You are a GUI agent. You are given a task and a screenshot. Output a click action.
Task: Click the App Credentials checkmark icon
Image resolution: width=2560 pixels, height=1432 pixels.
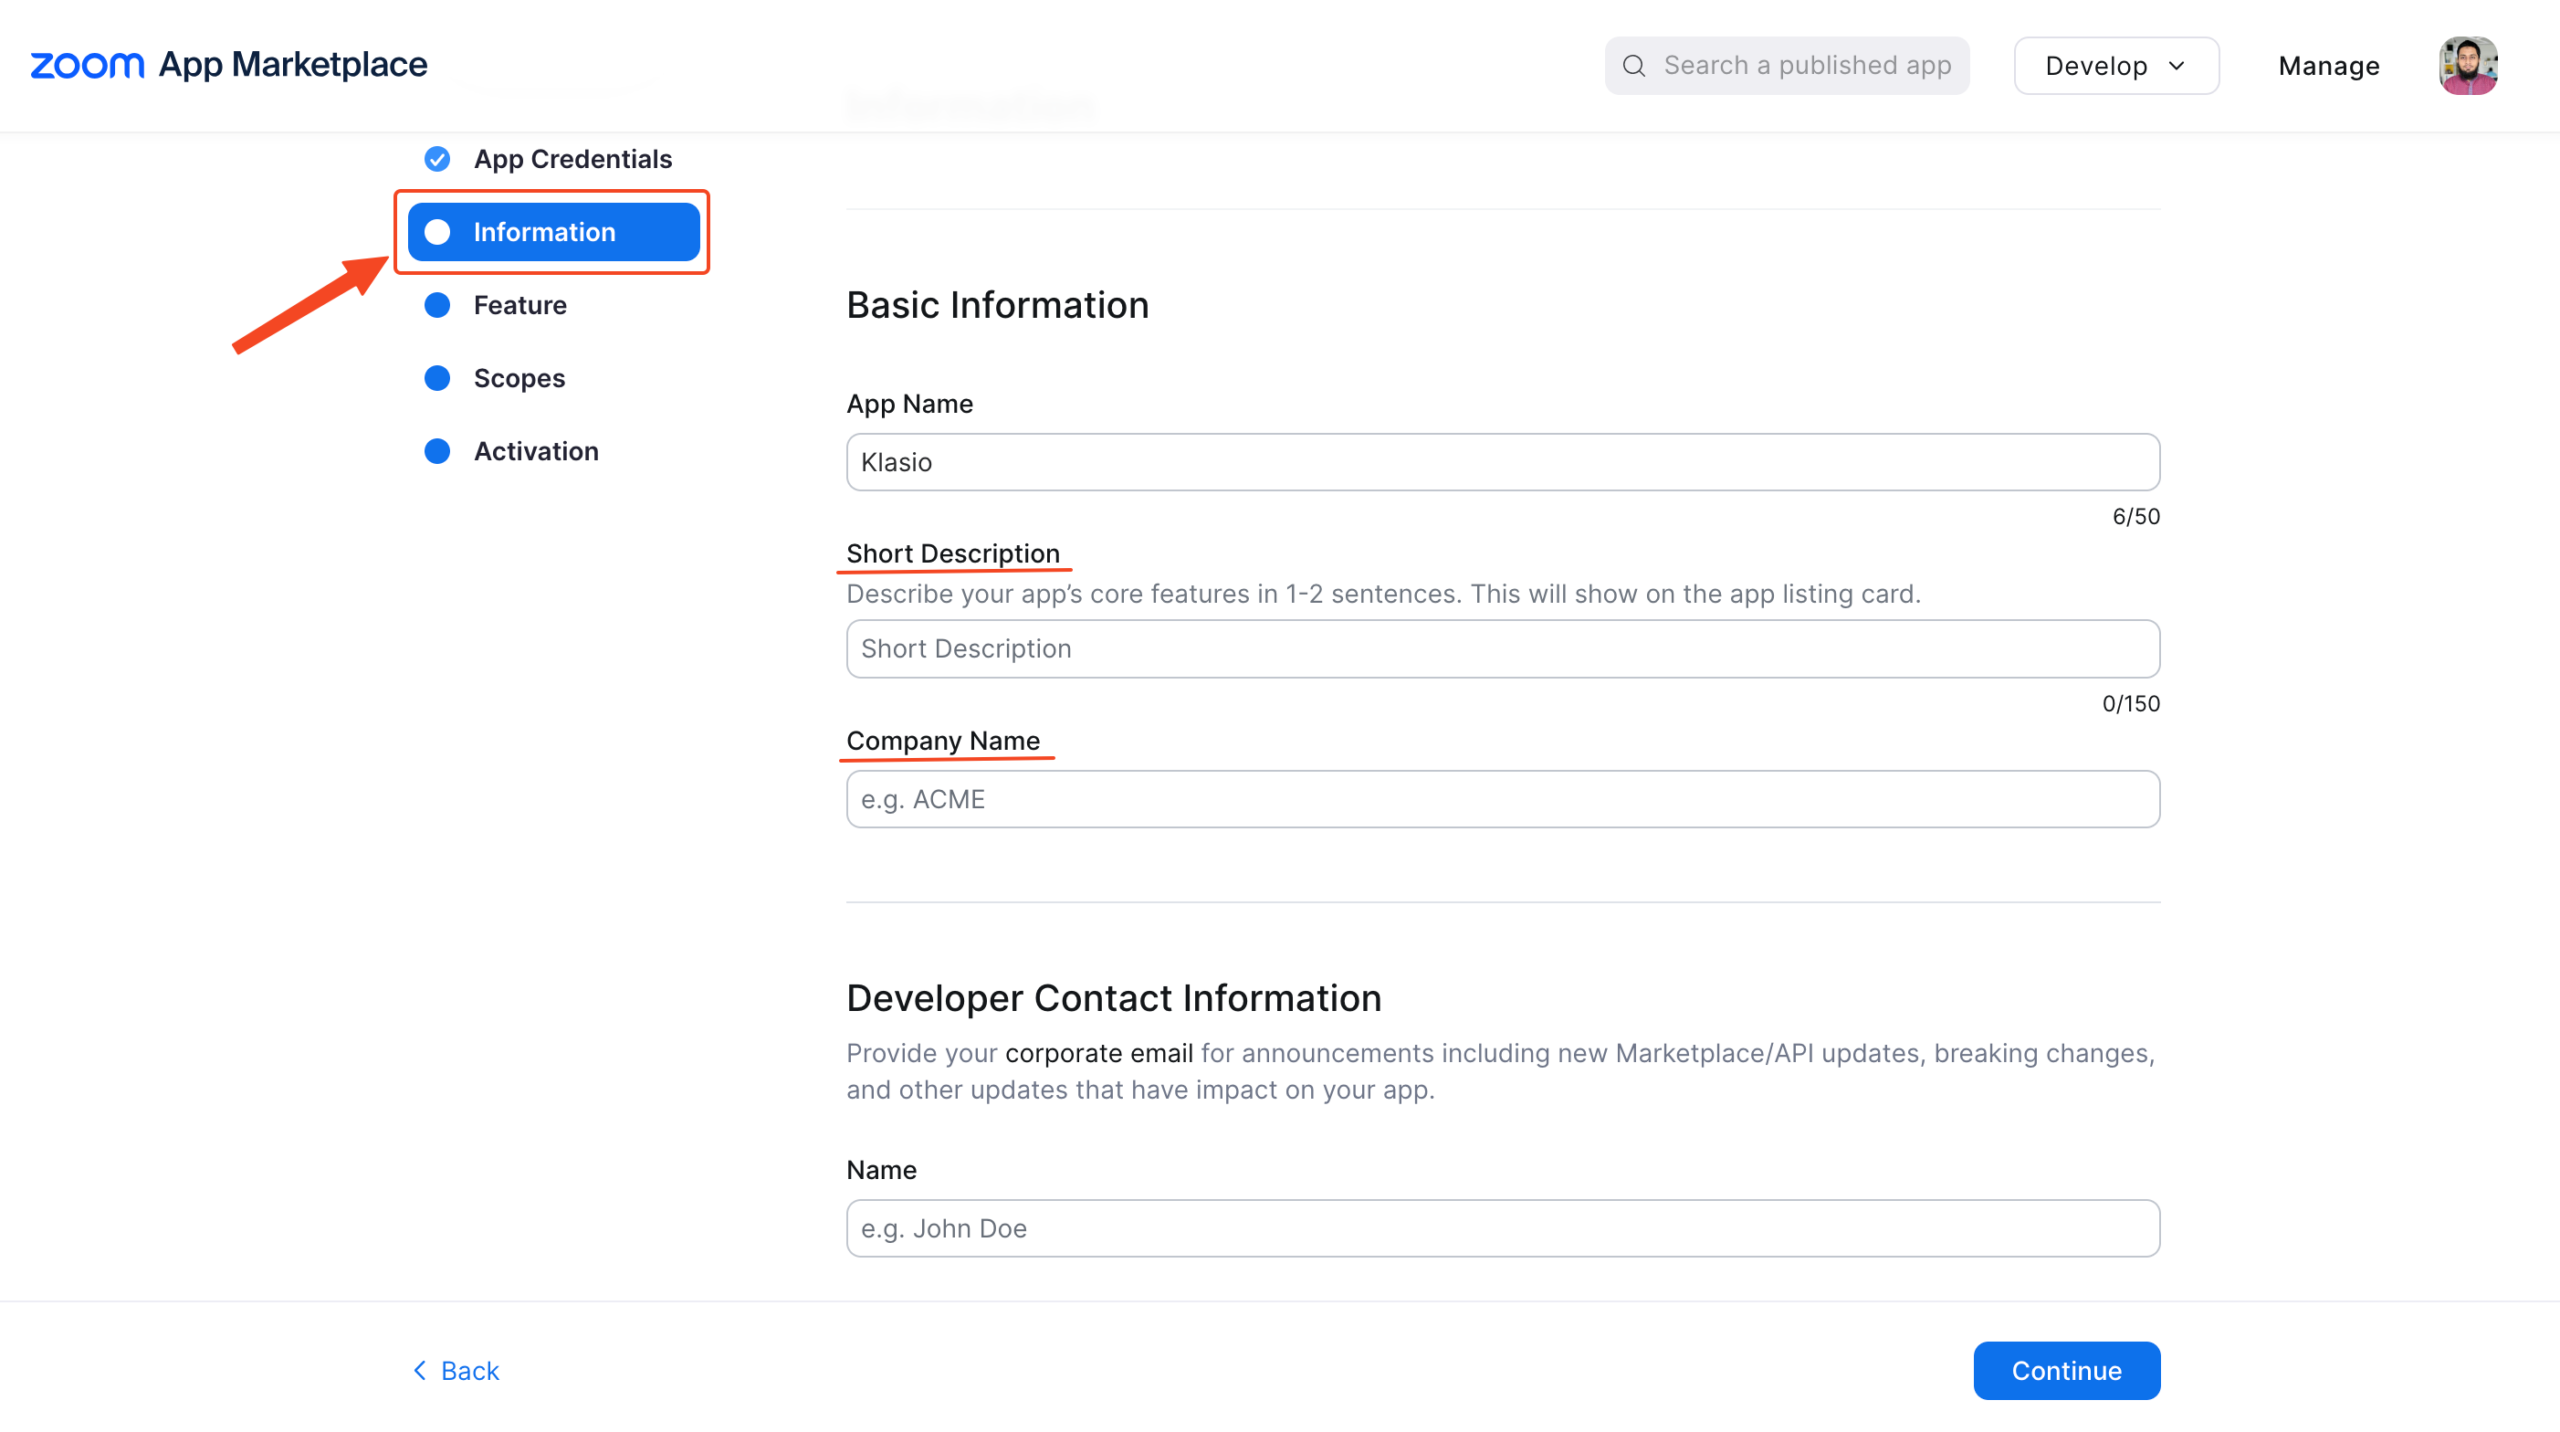(437, 159)
